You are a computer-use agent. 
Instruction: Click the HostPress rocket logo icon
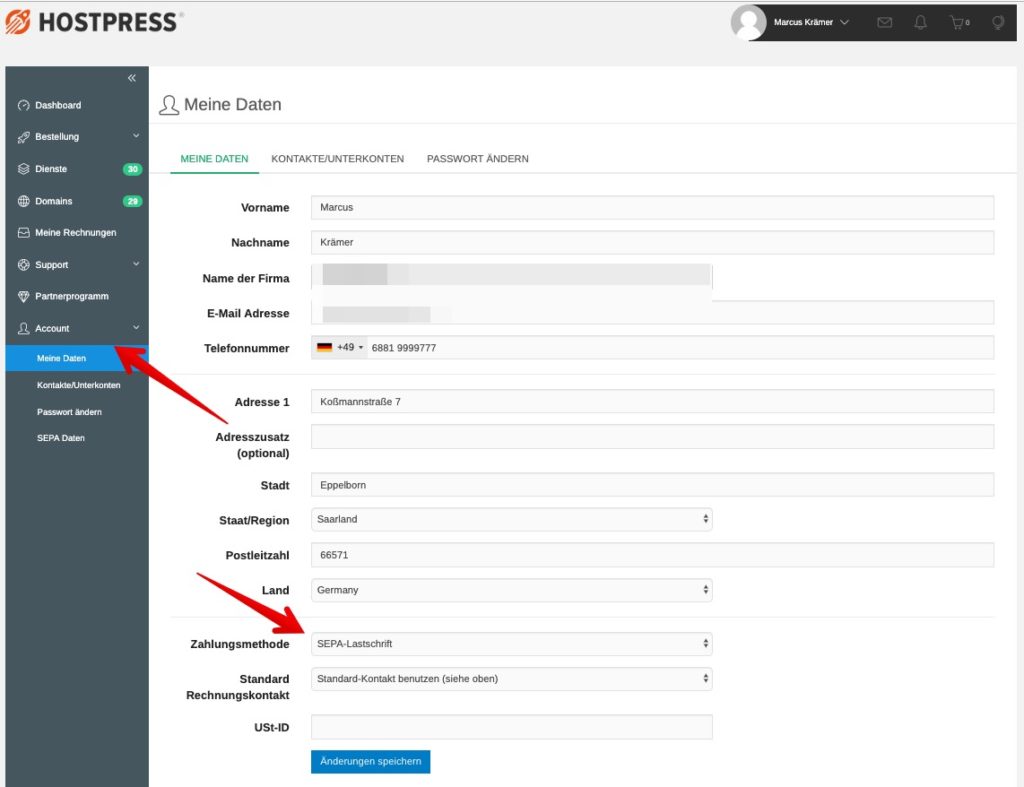[x=18, y=22]
